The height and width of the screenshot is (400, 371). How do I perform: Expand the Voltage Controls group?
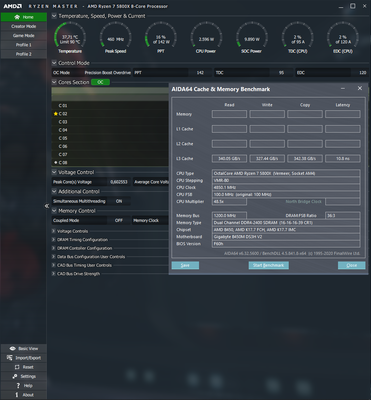53,231
